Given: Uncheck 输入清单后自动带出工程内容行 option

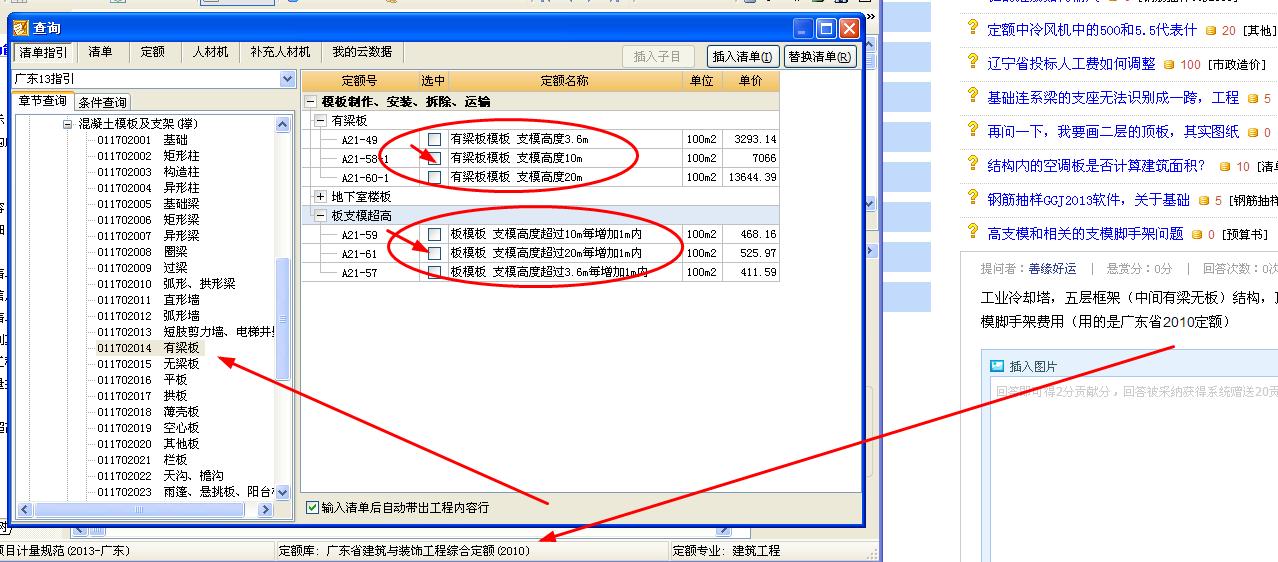Looking at the screenshot, I should pyautogui.click(x=313, y=507).
